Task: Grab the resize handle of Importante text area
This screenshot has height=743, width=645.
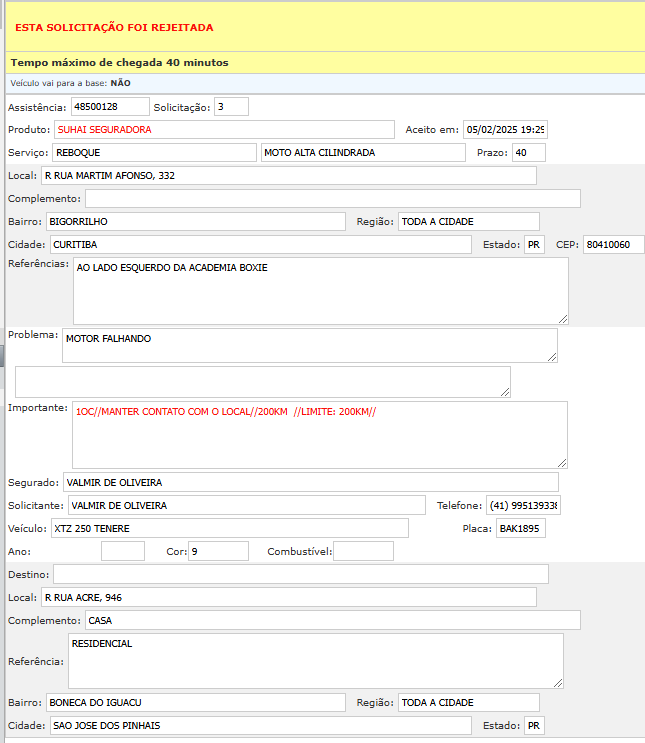Action: click(x=562, y=463)
